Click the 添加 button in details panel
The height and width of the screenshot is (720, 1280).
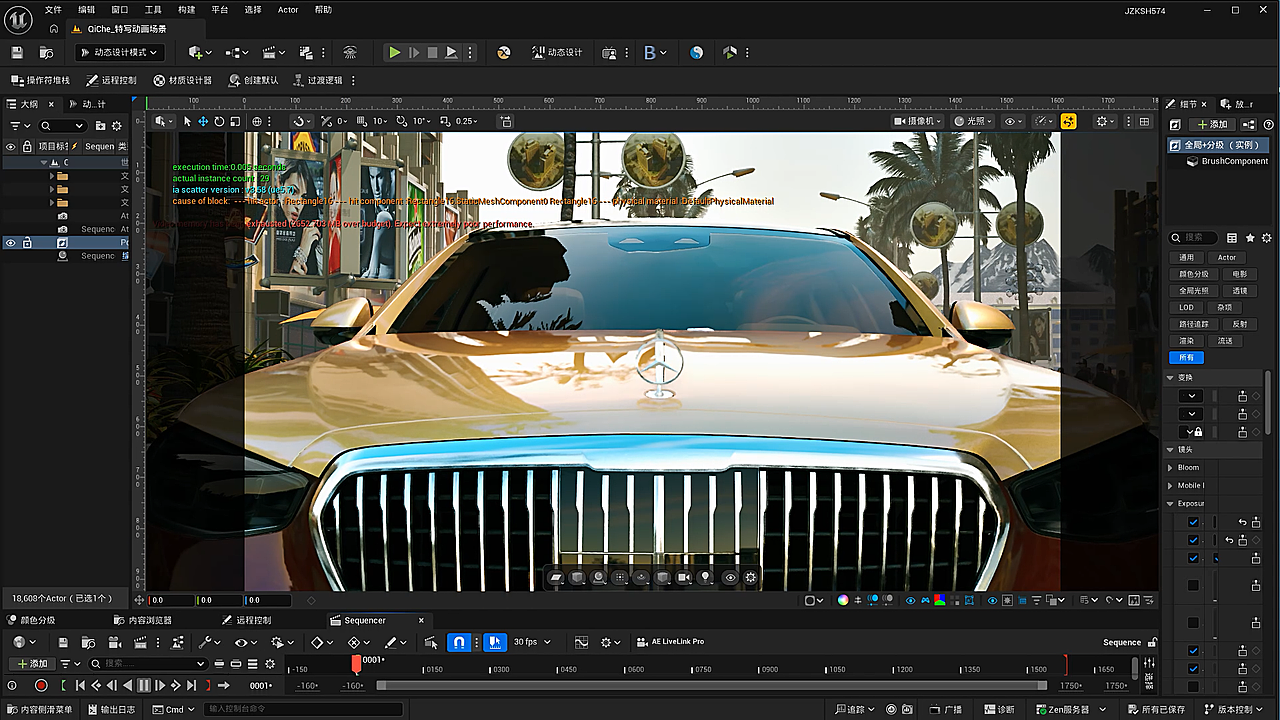pyautogui.click(x=1211, y=124)
